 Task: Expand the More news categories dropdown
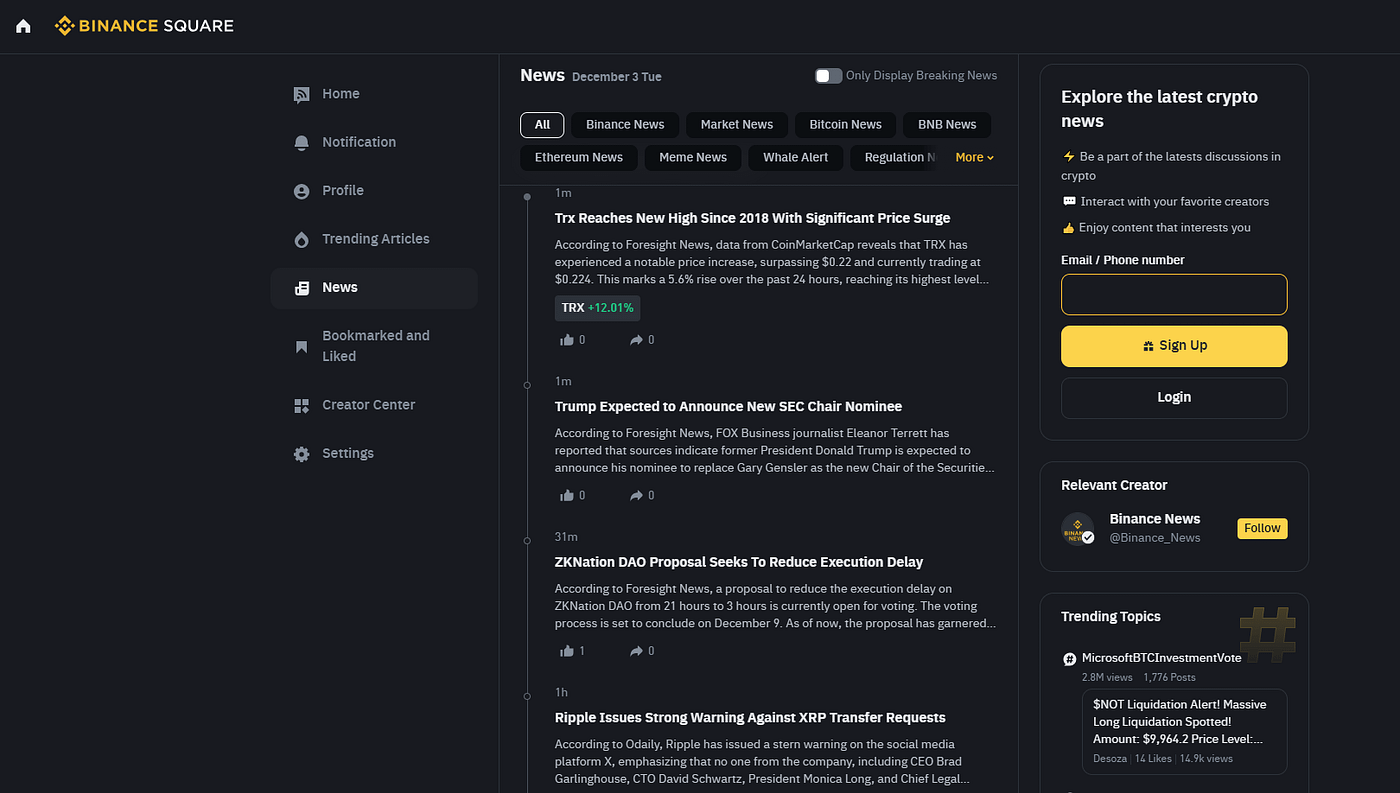coord(975,157)
